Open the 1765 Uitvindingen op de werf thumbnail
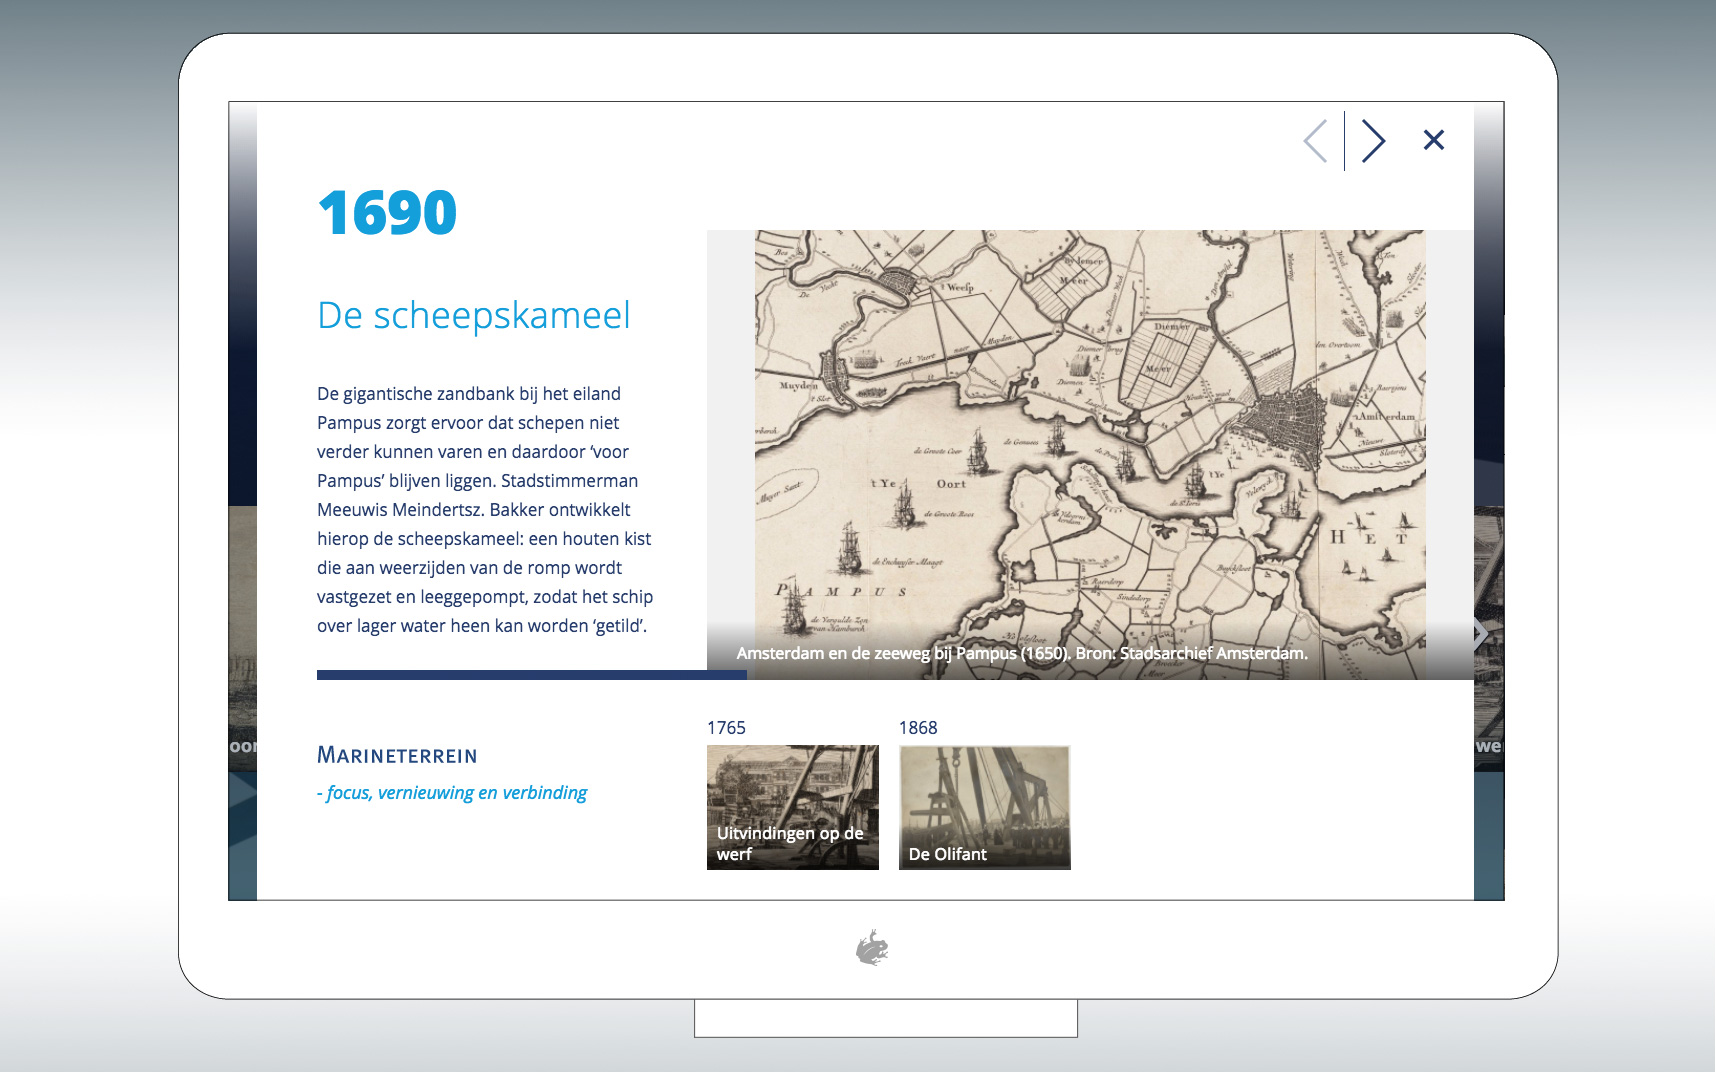This screenshot has height=1072, width=1716. tap(792, 807)
